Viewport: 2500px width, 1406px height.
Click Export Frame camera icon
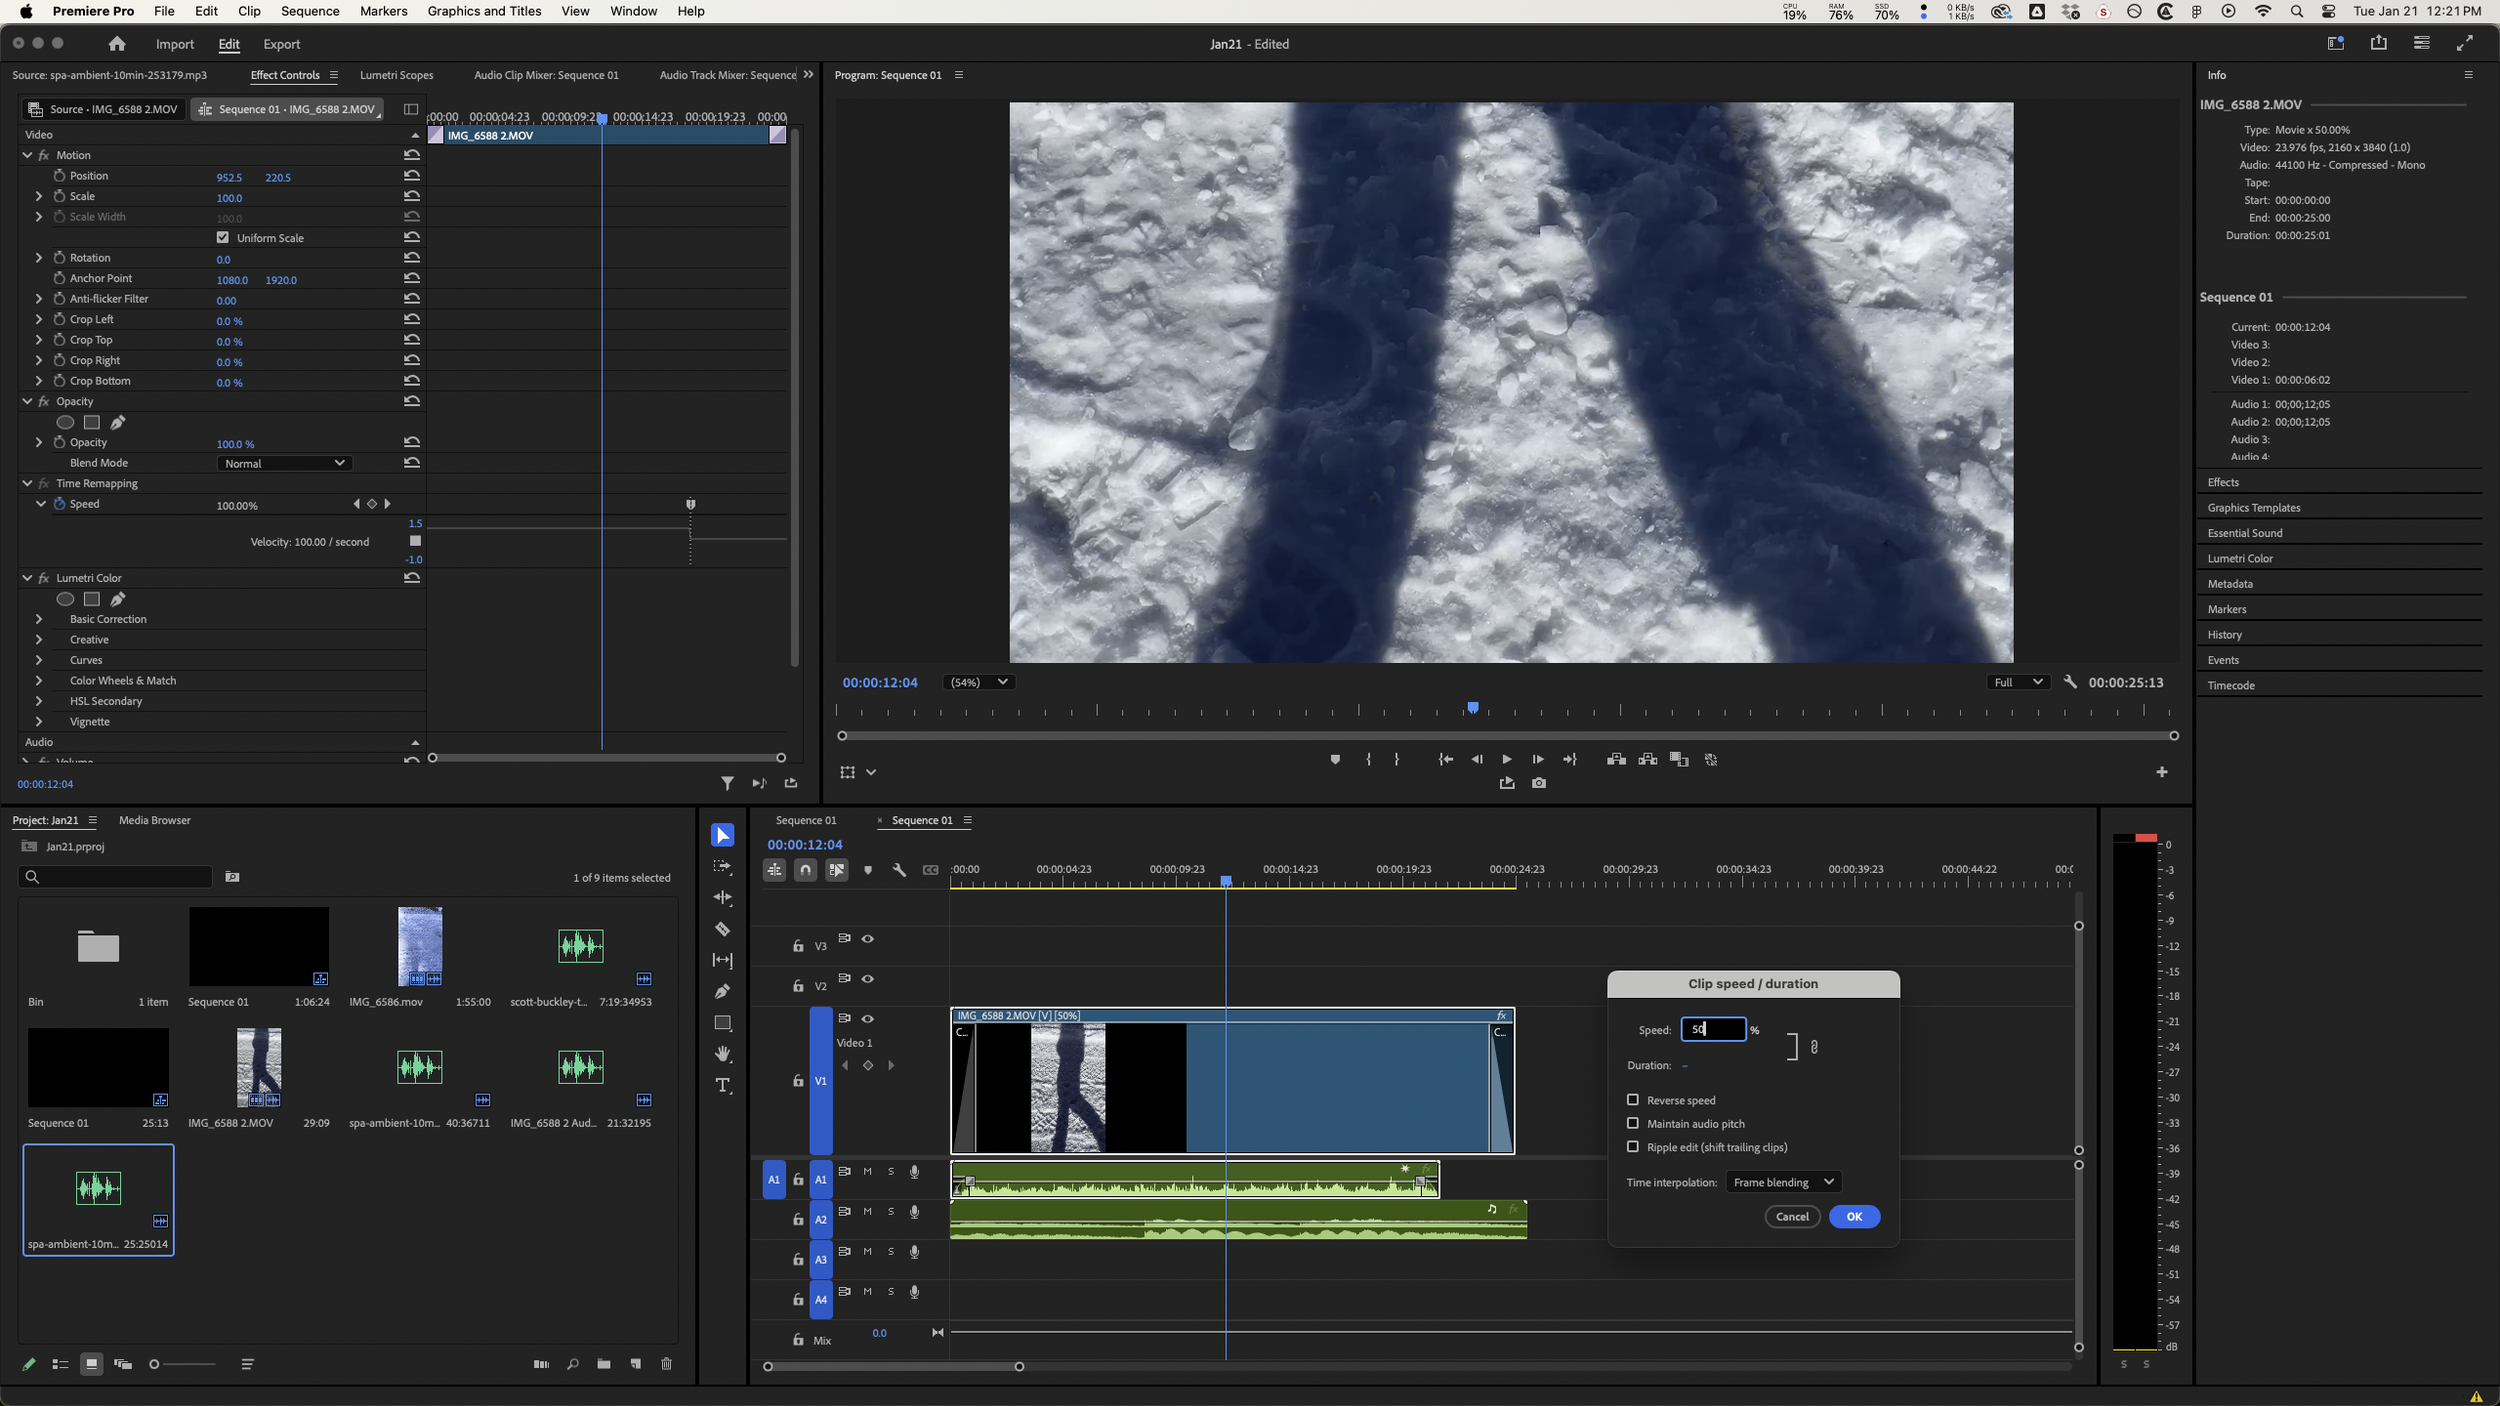(x=1539, y=783)
